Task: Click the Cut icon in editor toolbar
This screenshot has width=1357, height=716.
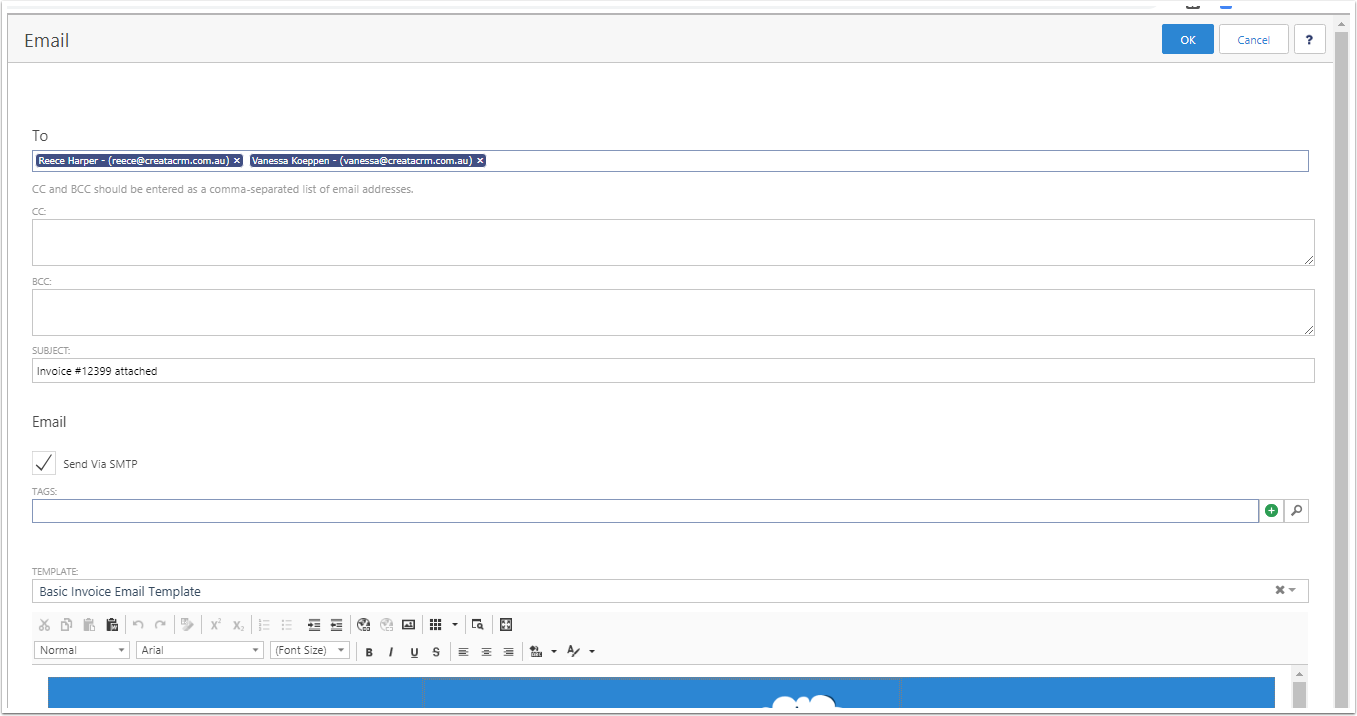Action: pos(44,625)
